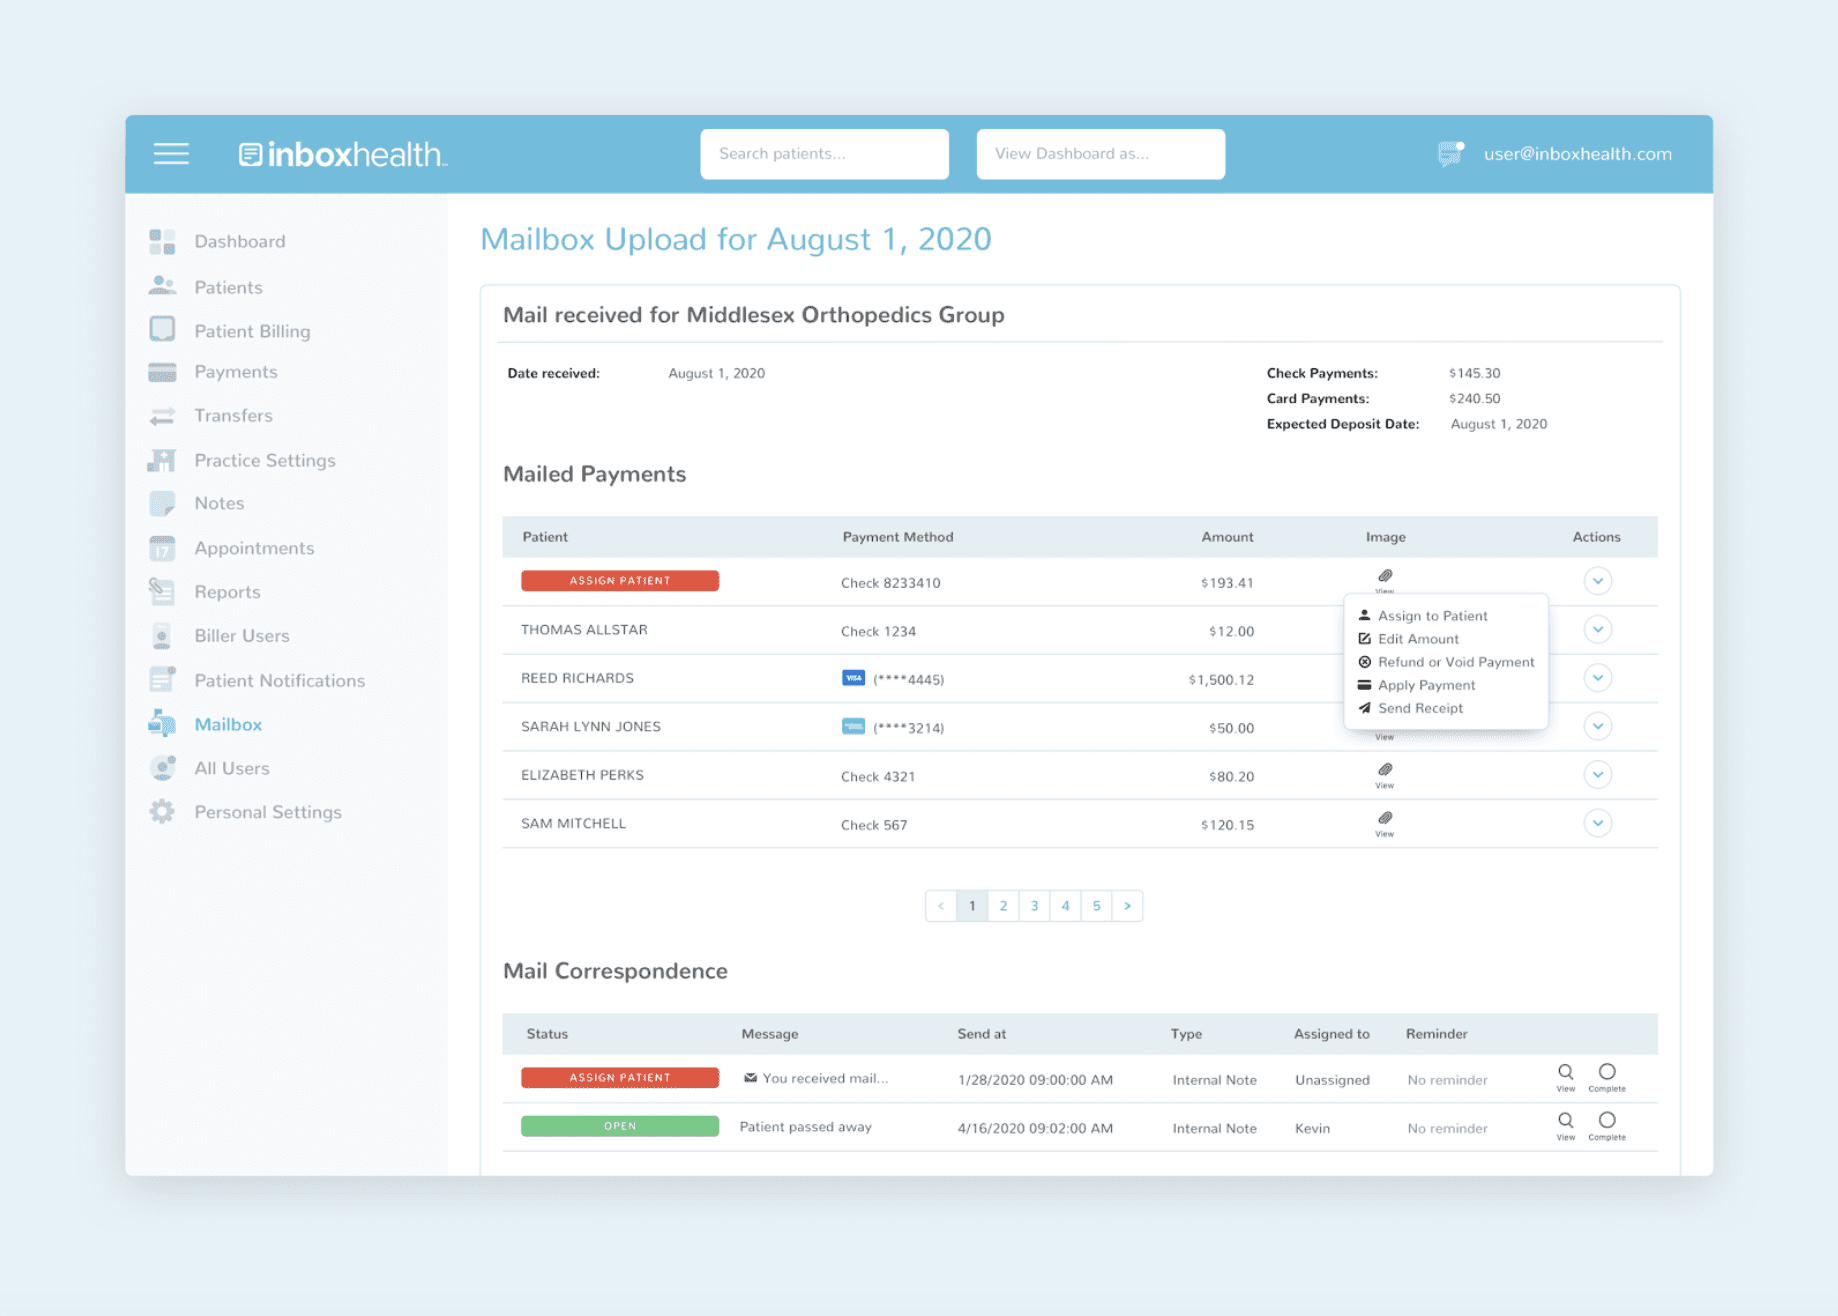Go to page 3 of Mailed Payments
1838x1316 pixels.
tap(1034, 906)
